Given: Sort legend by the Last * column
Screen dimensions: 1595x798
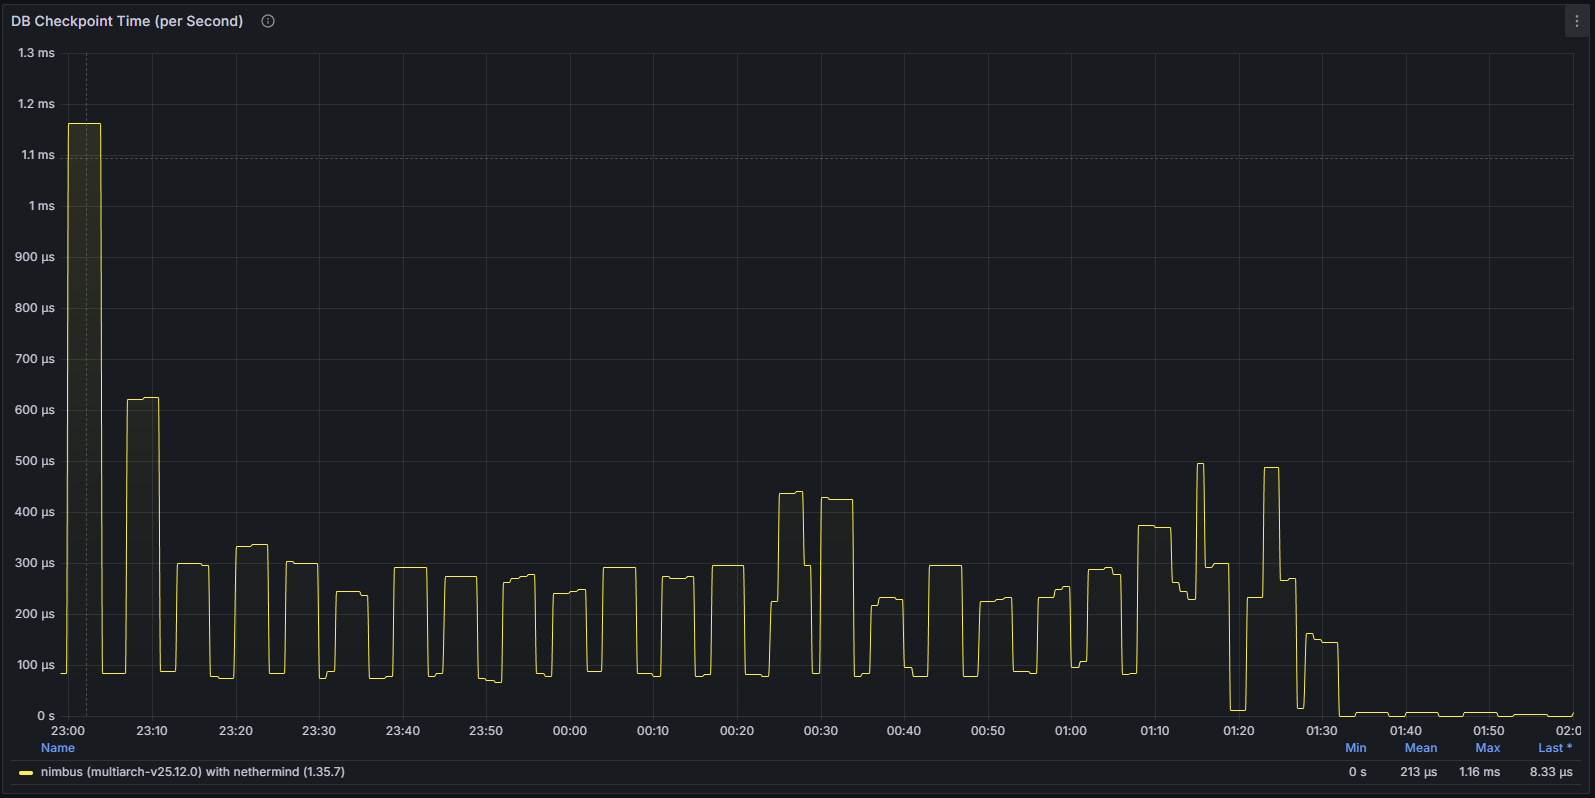Looking at the screenshot, I should [x=1554, y=748].
